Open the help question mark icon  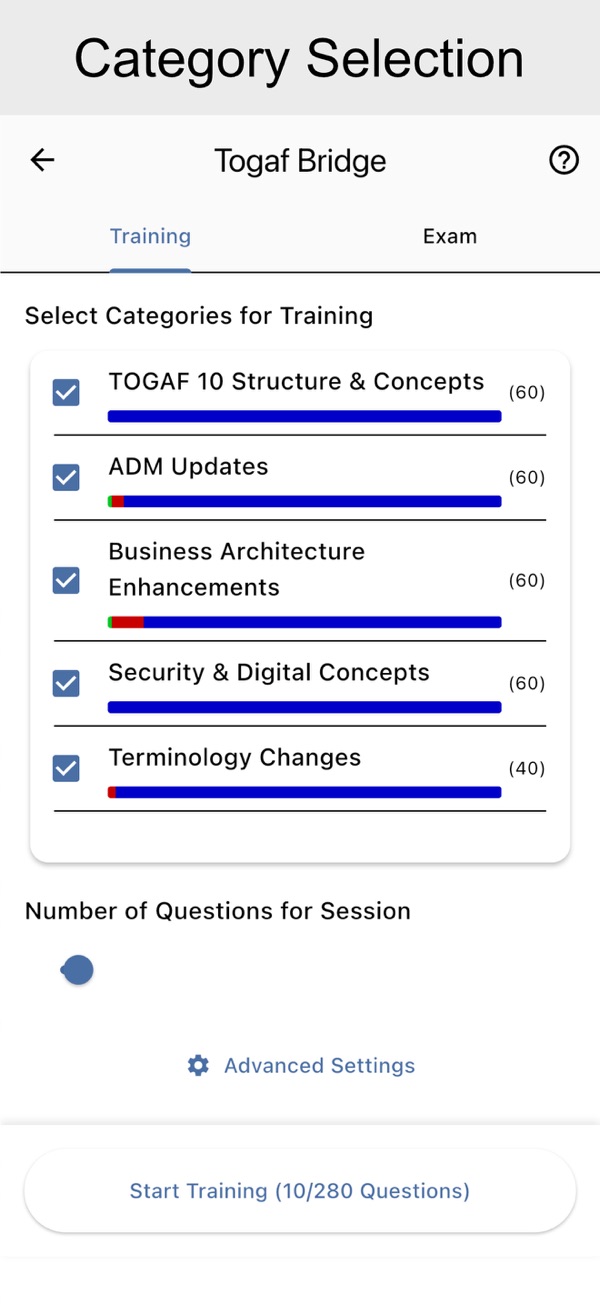pos(564,160)
